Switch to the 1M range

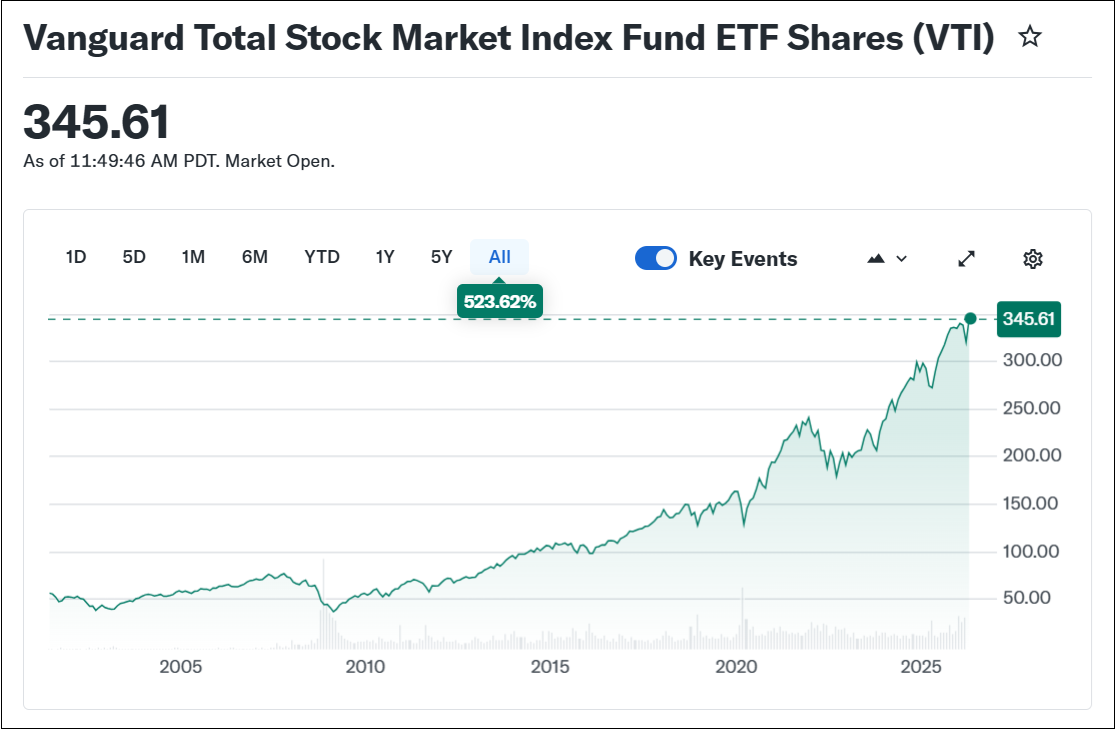coord(193,257)
